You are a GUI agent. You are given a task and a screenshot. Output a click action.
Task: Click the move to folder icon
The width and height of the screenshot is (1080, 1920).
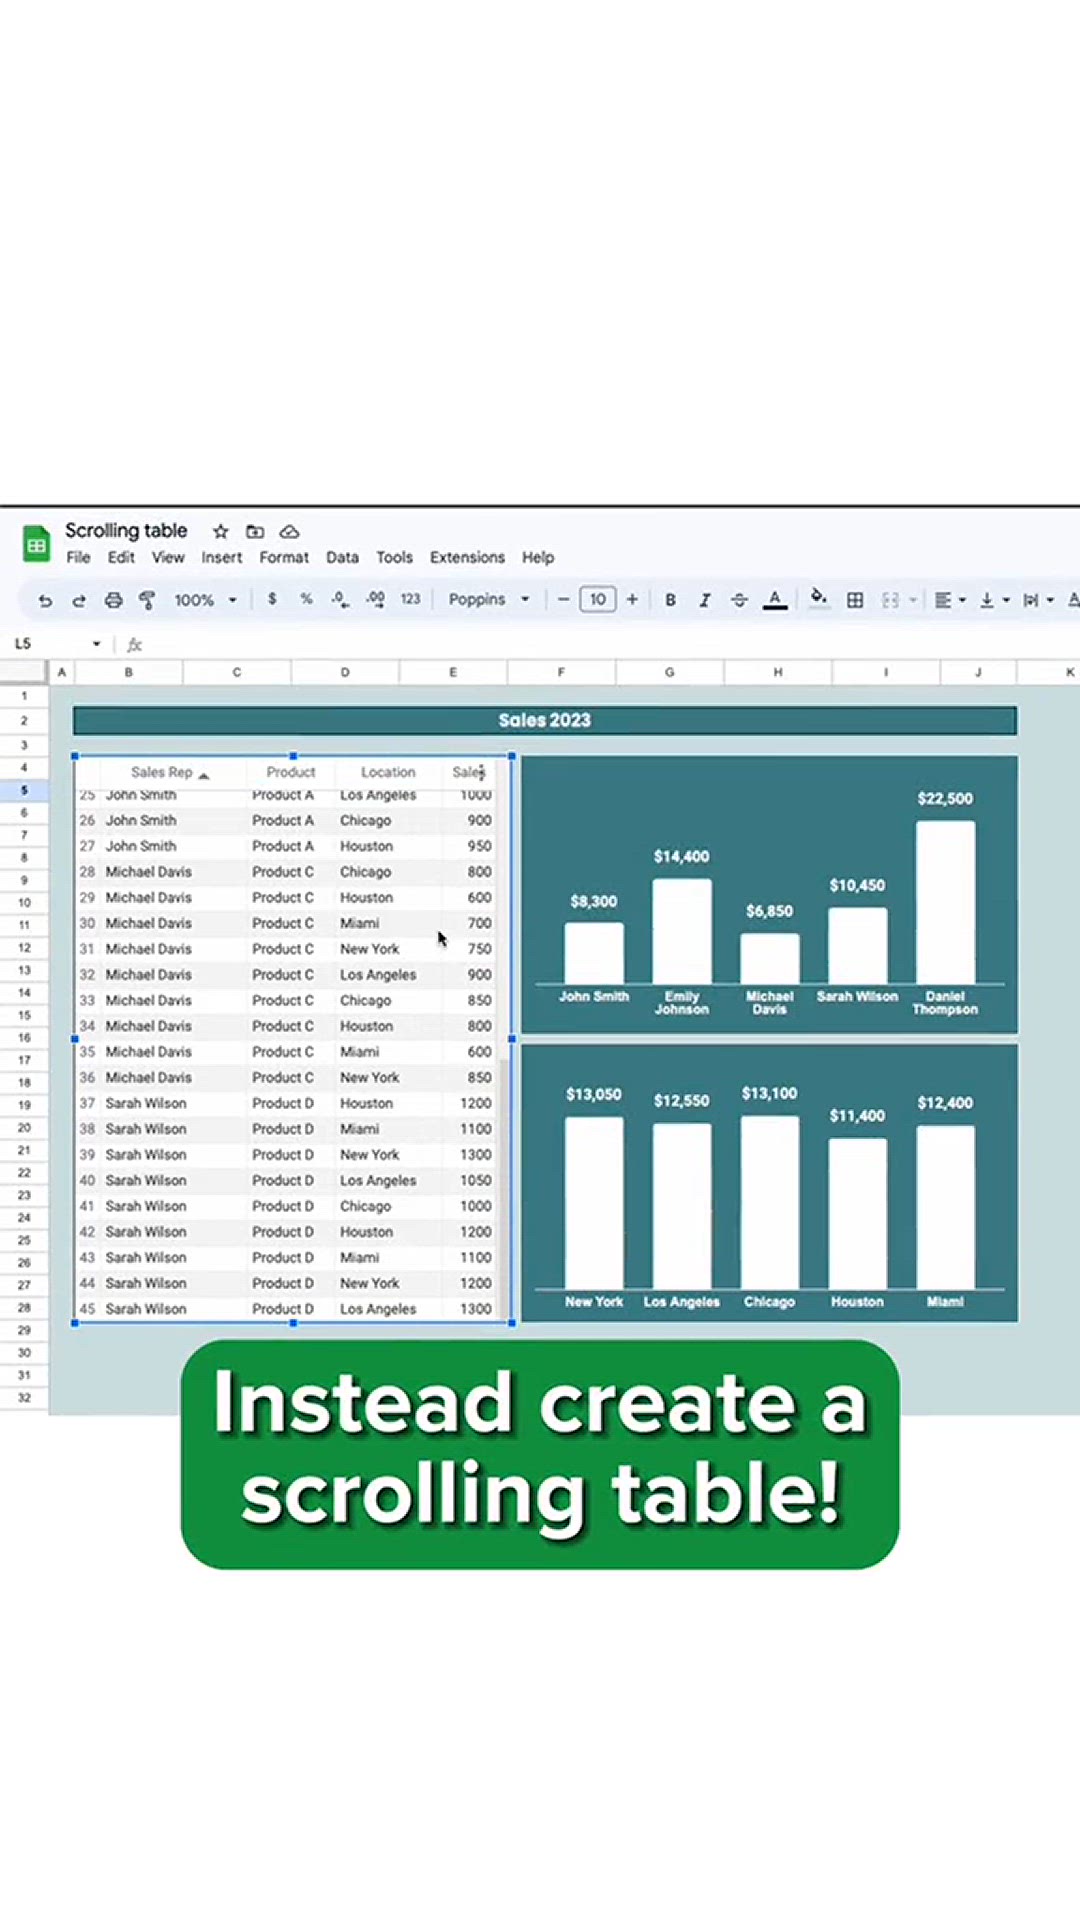[255, 532]
